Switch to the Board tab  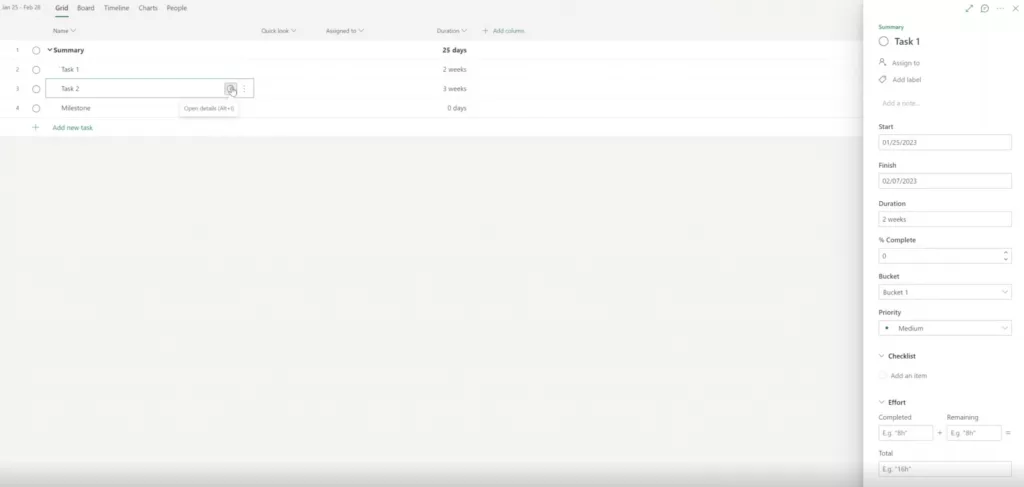click(x=86, y=8)
